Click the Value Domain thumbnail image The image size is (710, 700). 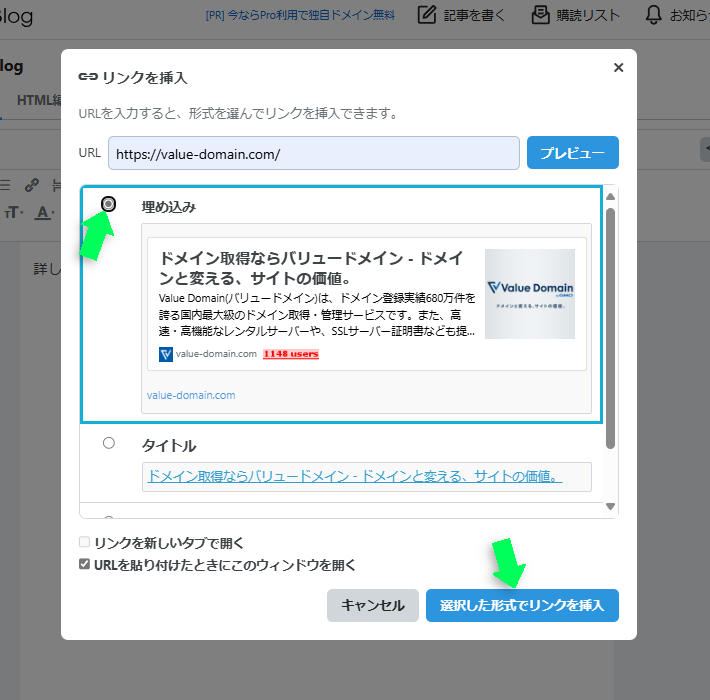pyautogui.click(x=530, y=294)
